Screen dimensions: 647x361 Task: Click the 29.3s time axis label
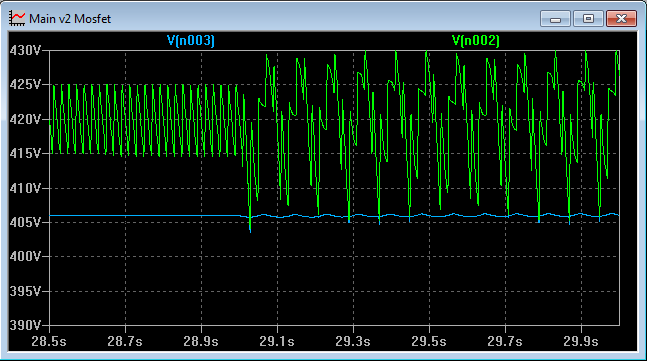click(353, 342)
